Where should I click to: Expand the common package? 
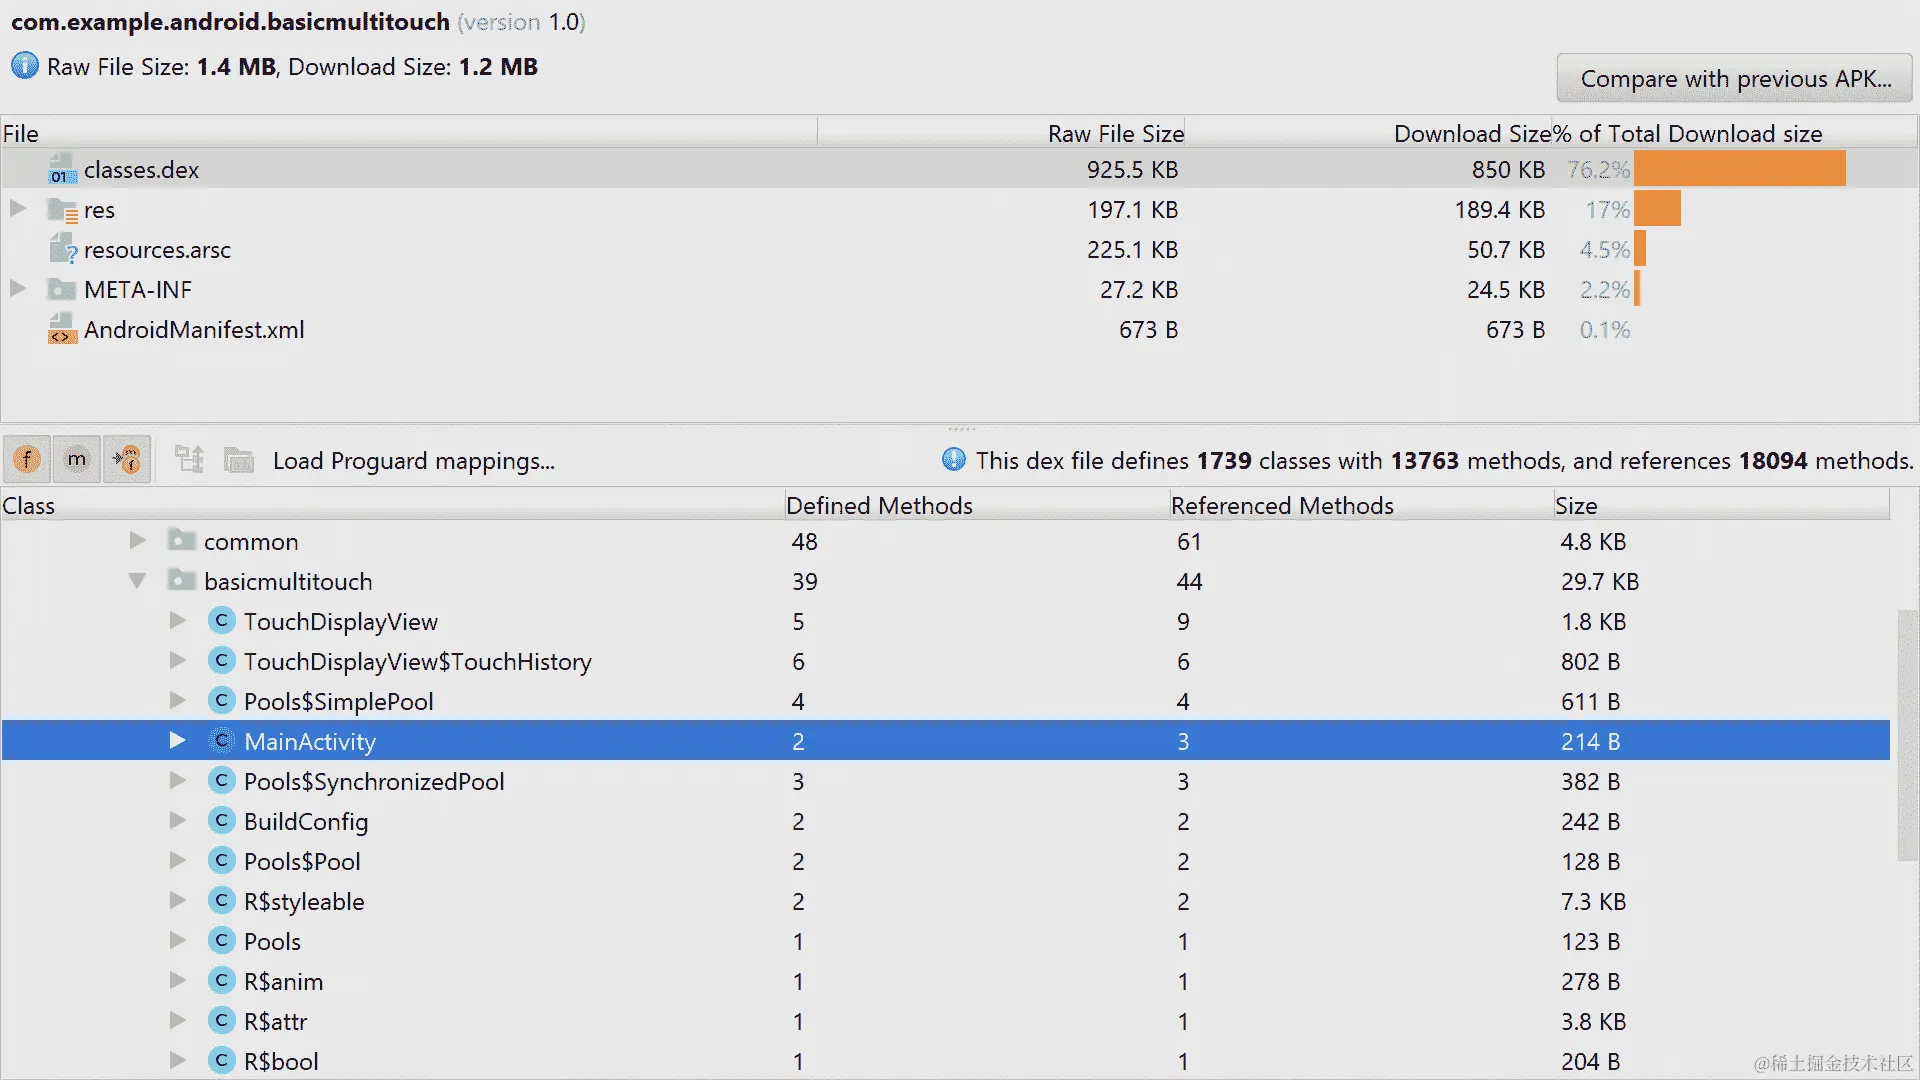pos(137,541)
